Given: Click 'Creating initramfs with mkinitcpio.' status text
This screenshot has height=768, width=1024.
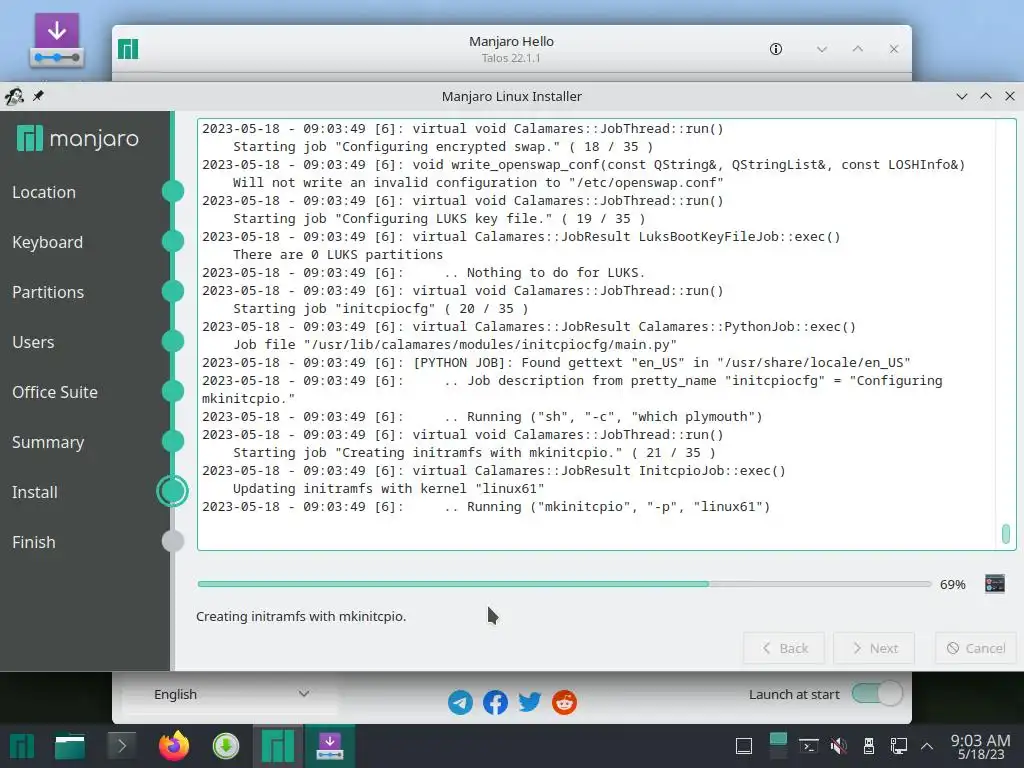Looking at the screenshot, I should pyautogui.click(x=301, y=616).
